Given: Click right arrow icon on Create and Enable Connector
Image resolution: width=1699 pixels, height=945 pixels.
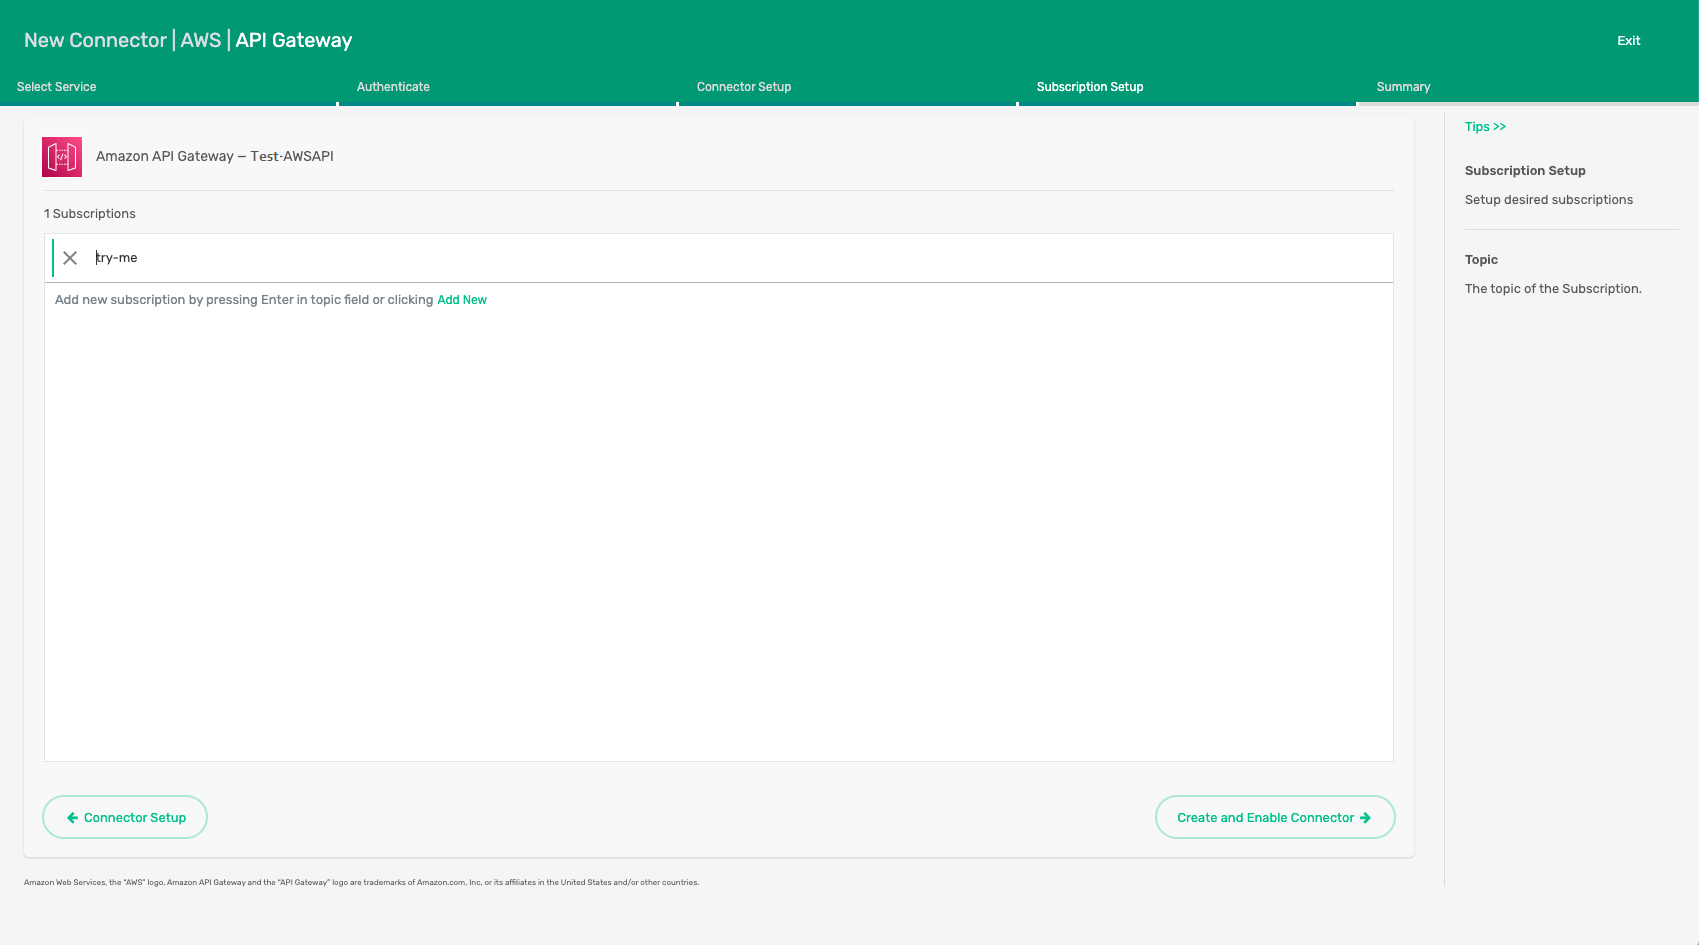Looking at the screenshot, I should 1365,818.
